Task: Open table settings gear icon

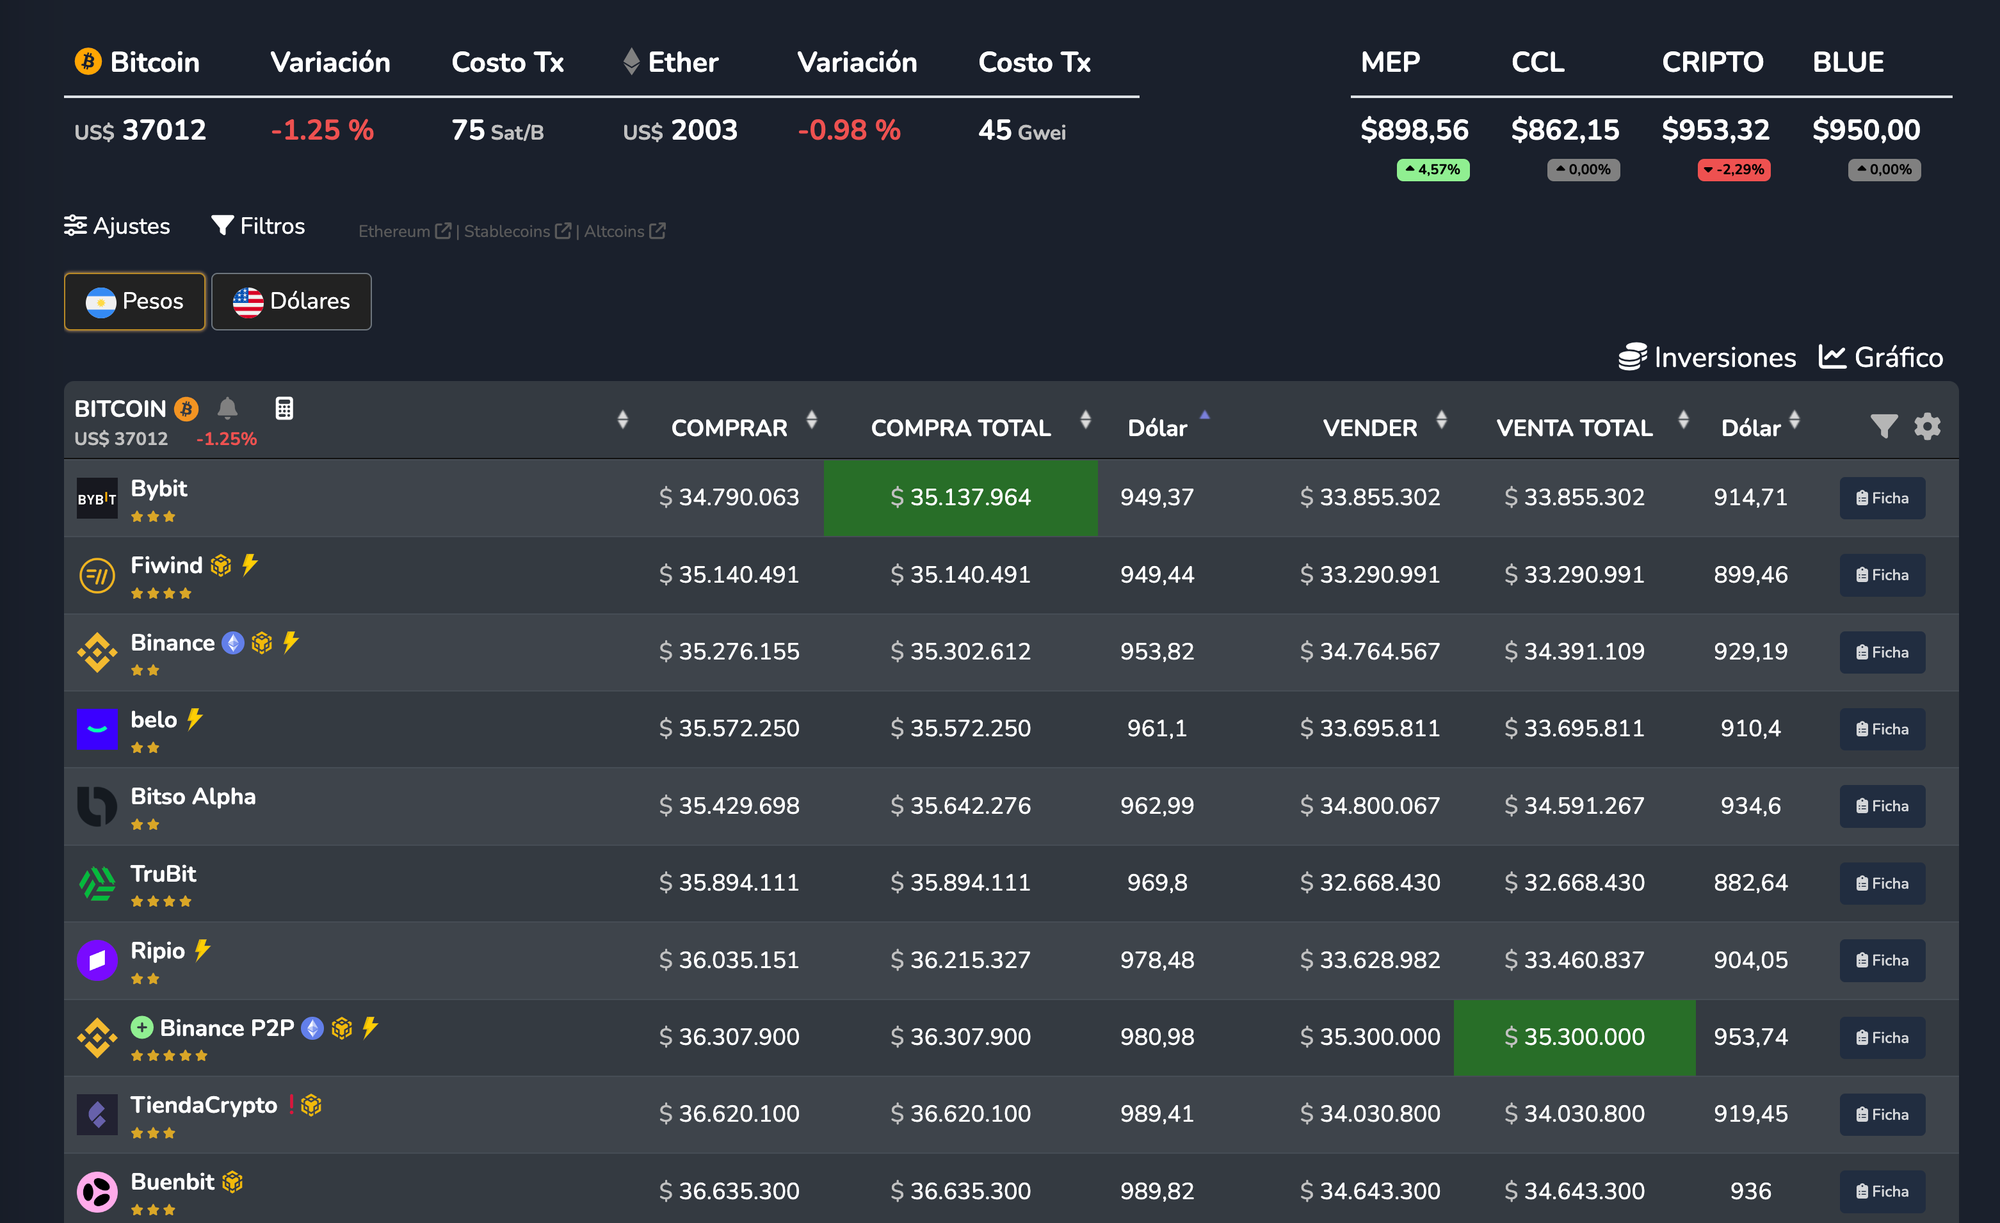Action: [x=1928, y=427]
